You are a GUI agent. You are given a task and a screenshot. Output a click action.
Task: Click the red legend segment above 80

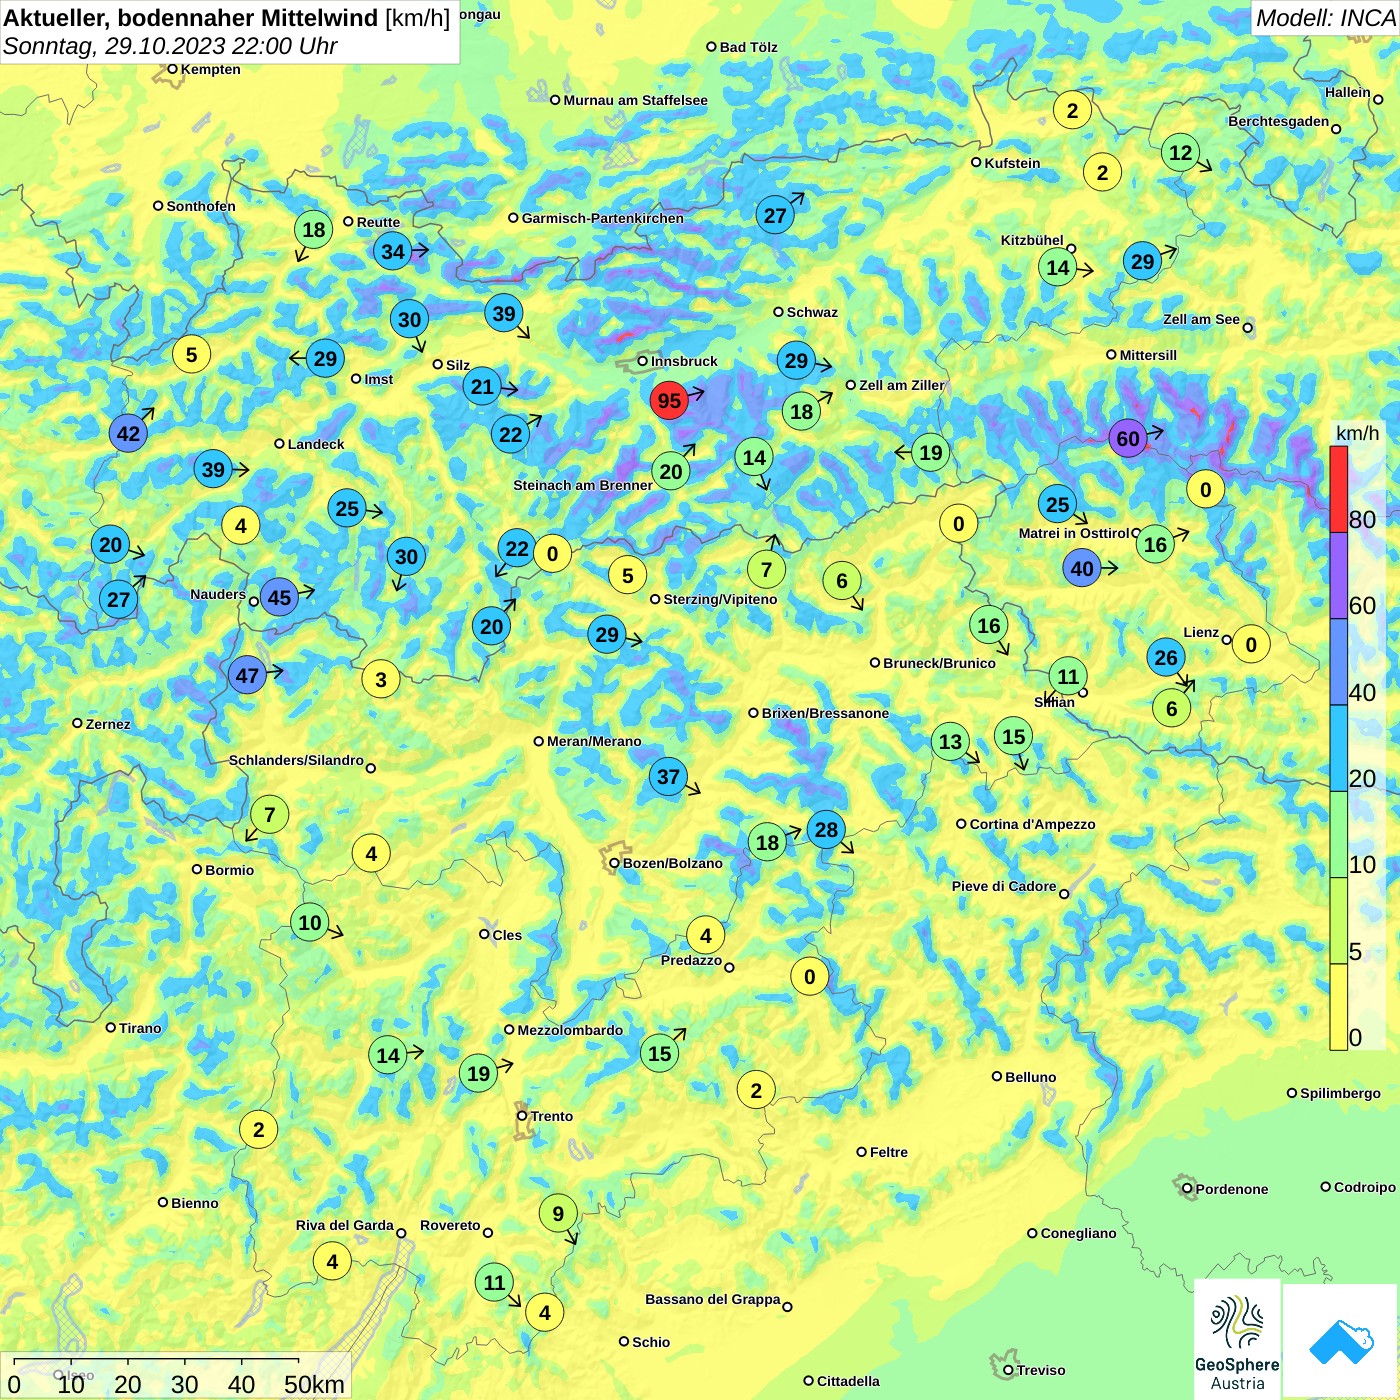click(1339, 489)
